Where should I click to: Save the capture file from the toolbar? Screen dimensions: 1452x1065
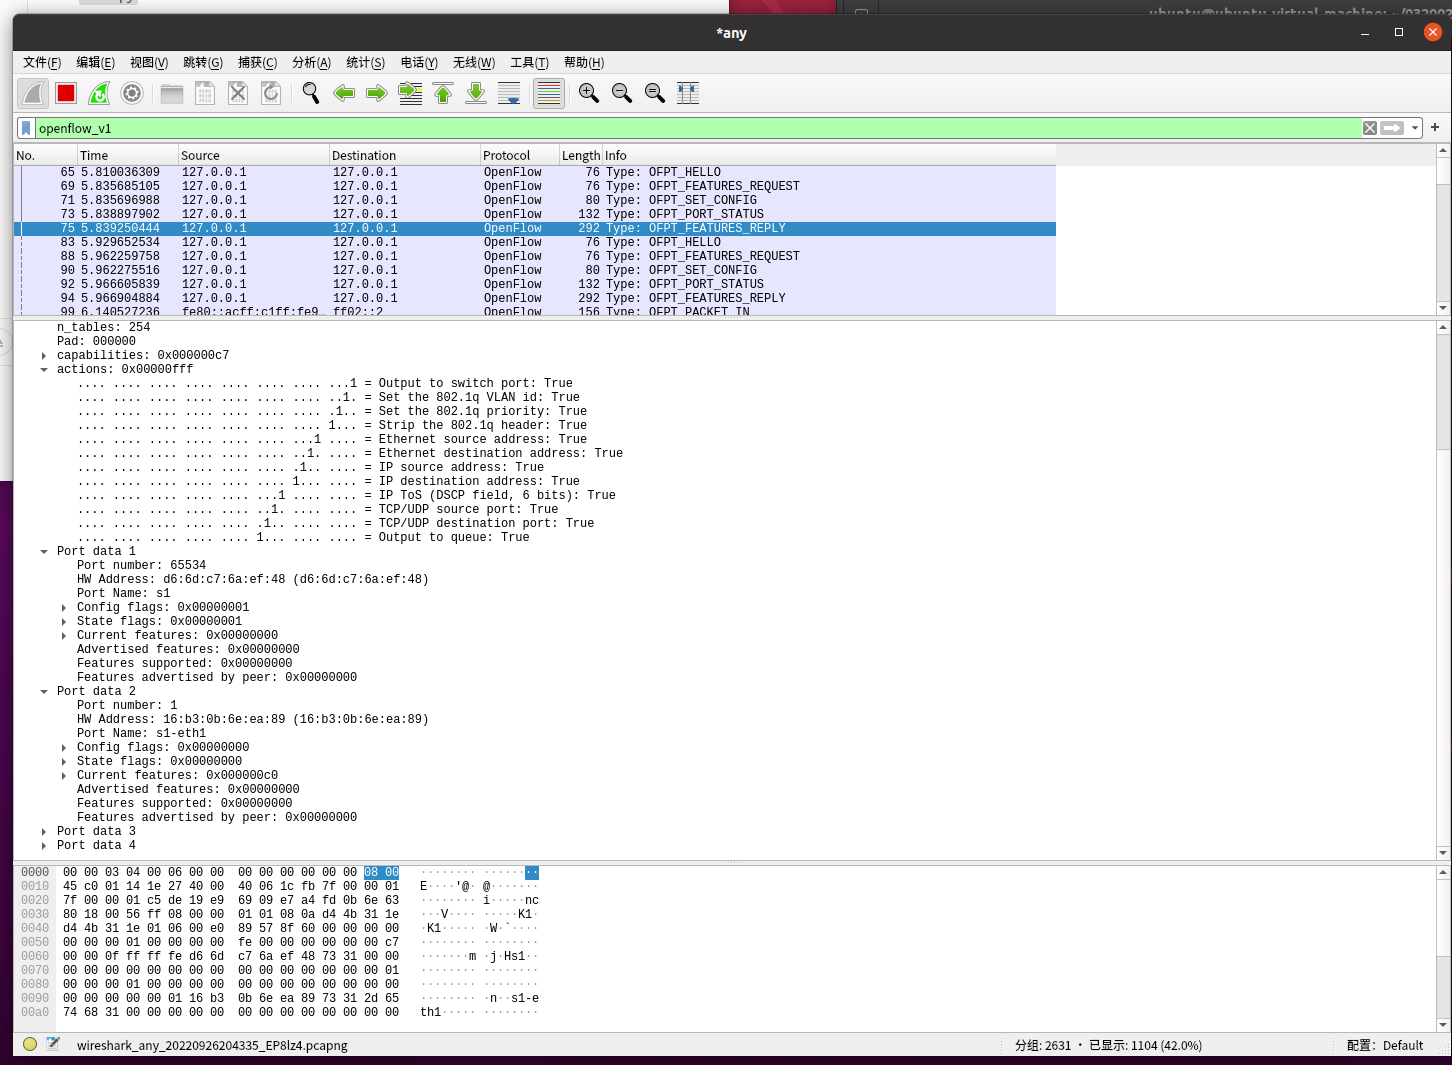205,93
